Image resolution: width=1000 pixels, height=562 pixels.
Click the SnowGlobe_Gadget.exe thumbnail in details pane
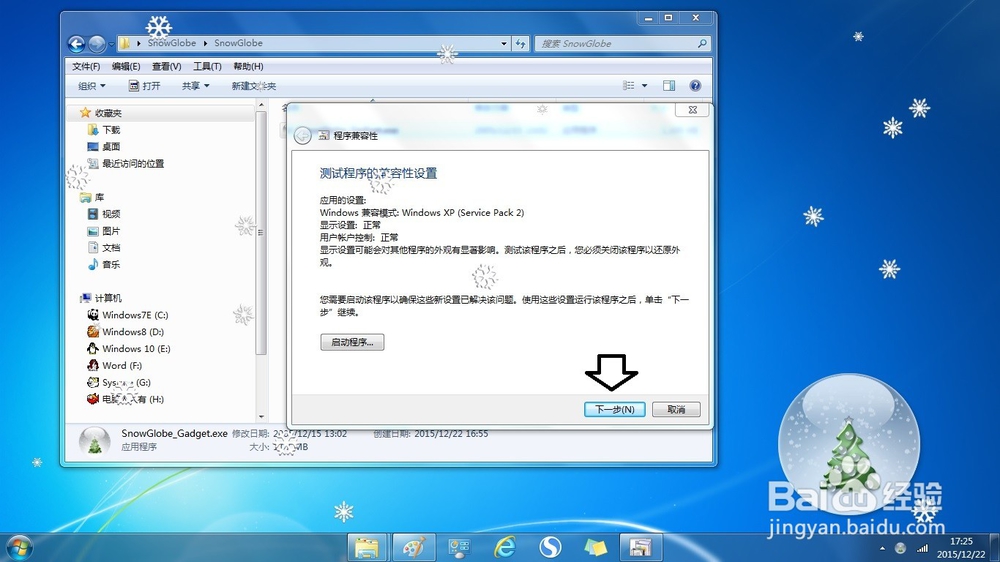(94, 441)
